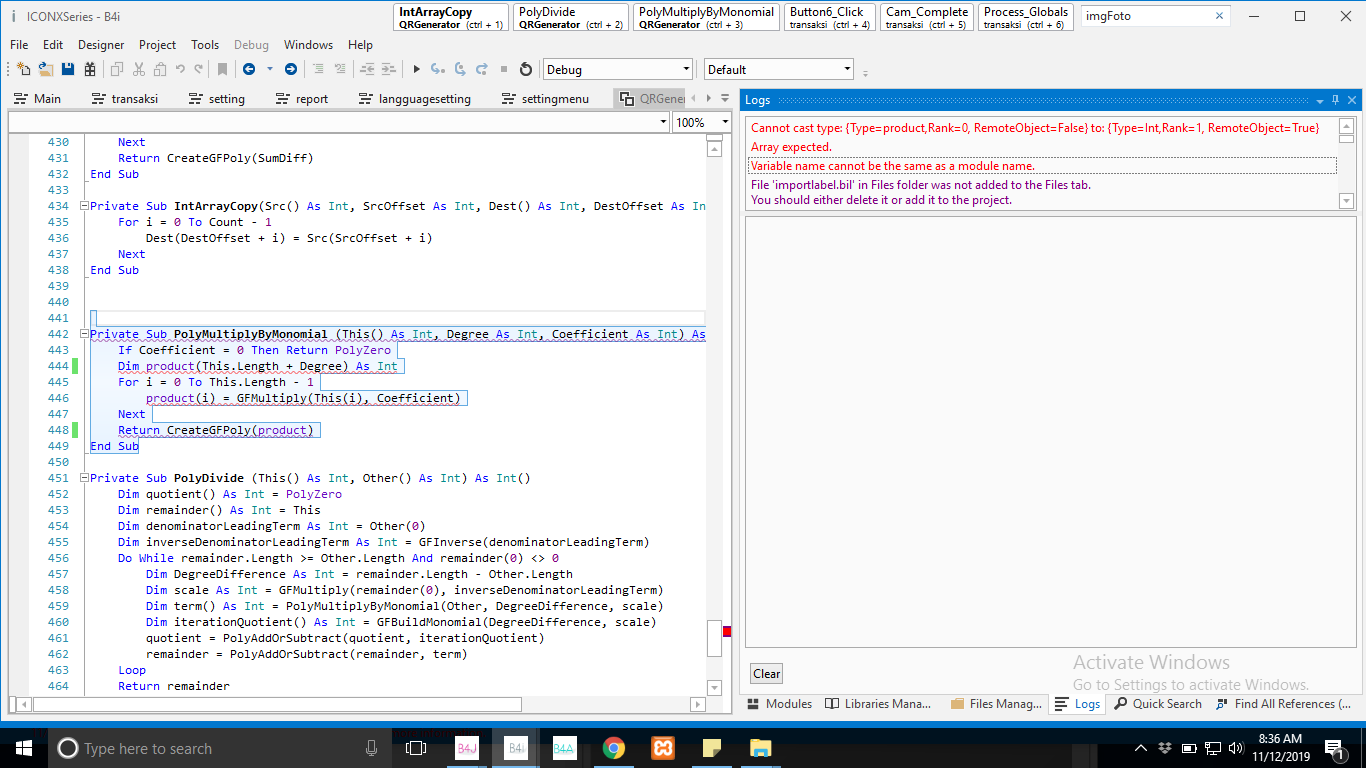This screenshot has height=768, width=1366.
Task: Jump to the Cam_Complete recent sub button
Action: (x=927, y=17)
